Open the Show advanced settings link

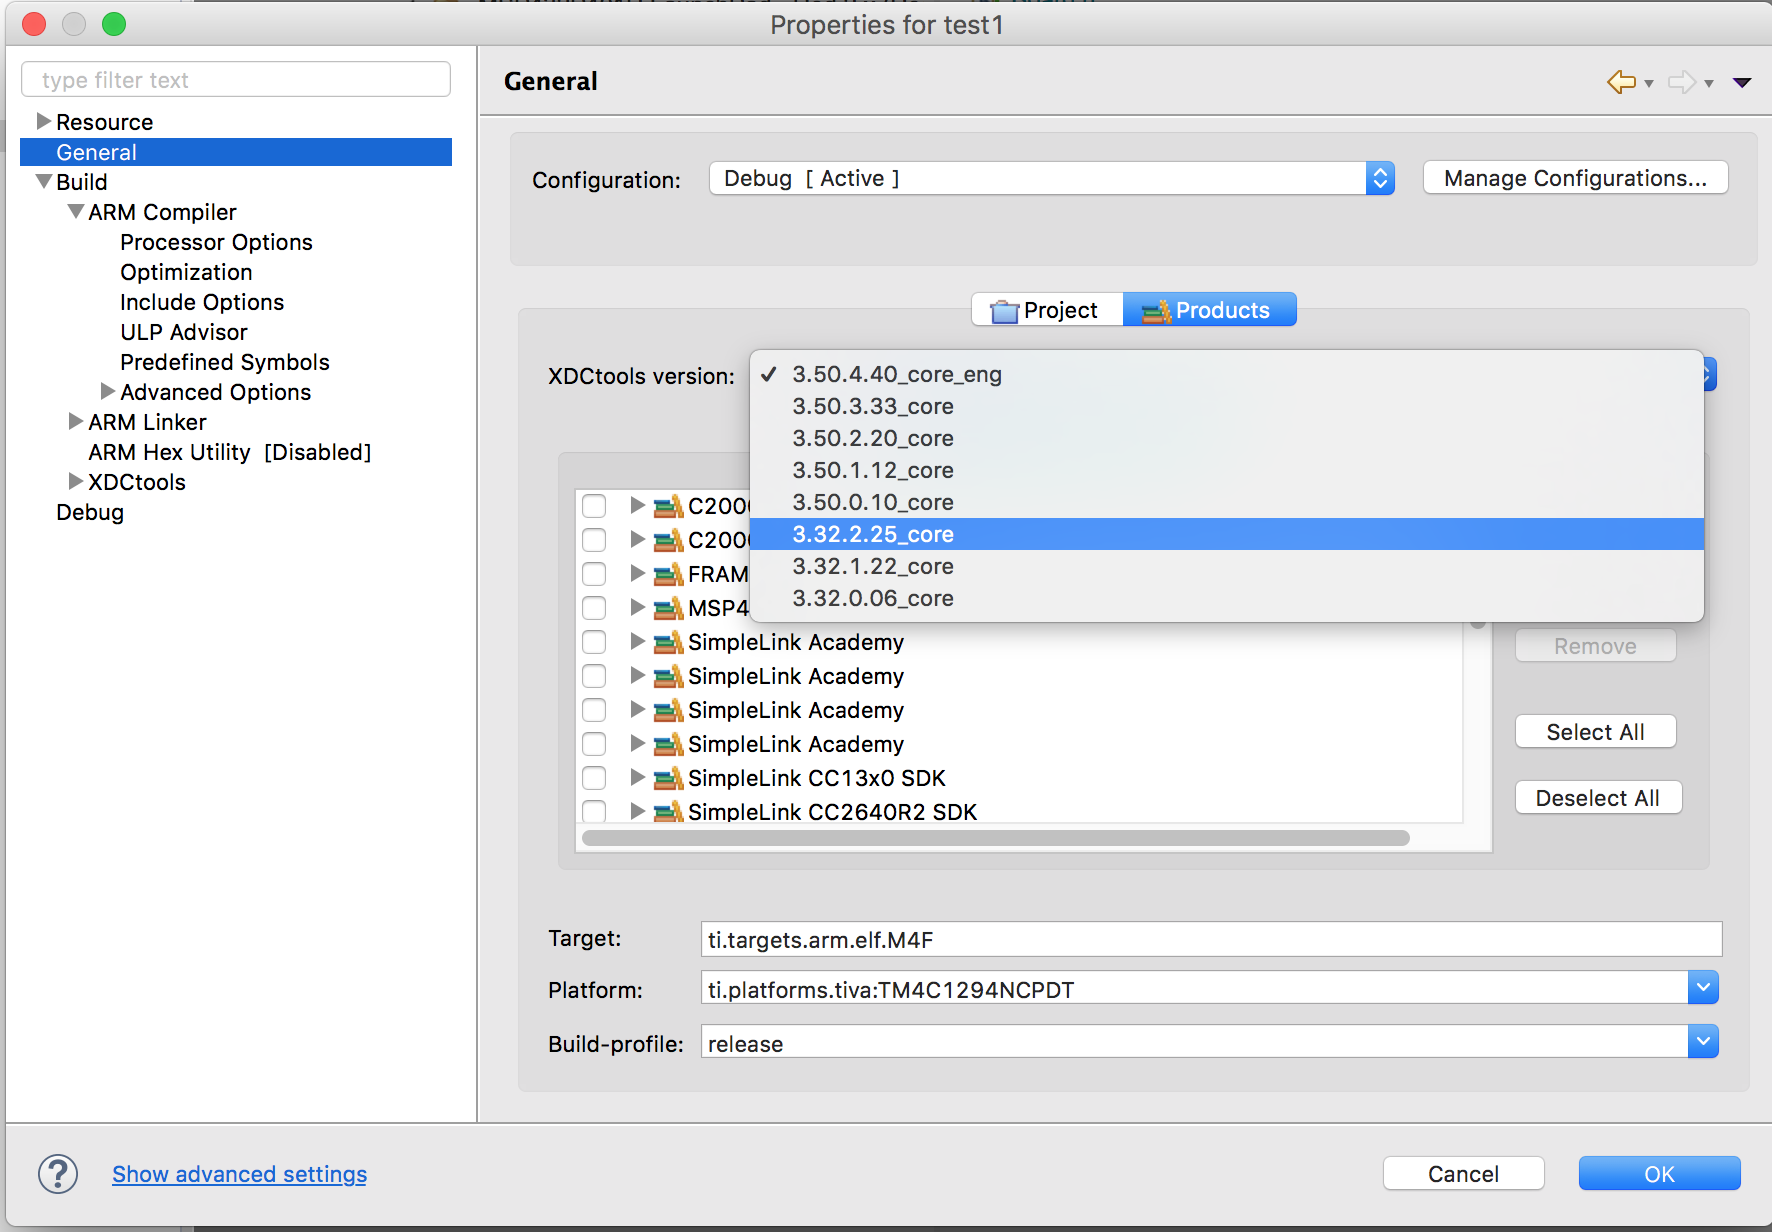click(x=239, y=1174)
